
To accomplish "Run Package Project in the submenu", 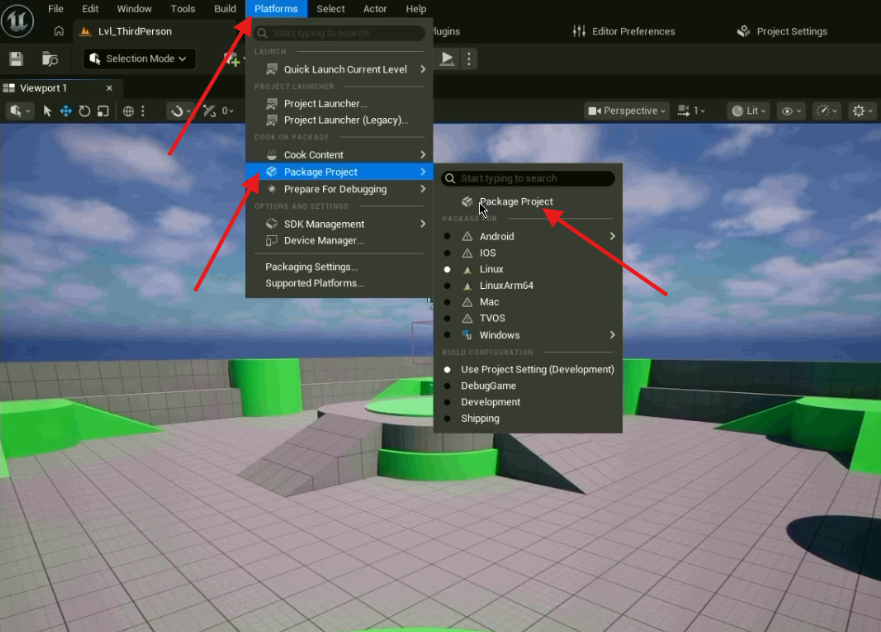I will [528, 202].
